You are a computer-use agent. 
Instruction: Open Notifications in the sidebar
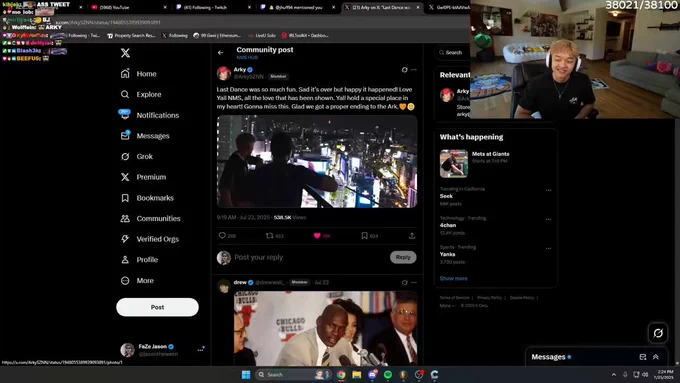point(150,115)
